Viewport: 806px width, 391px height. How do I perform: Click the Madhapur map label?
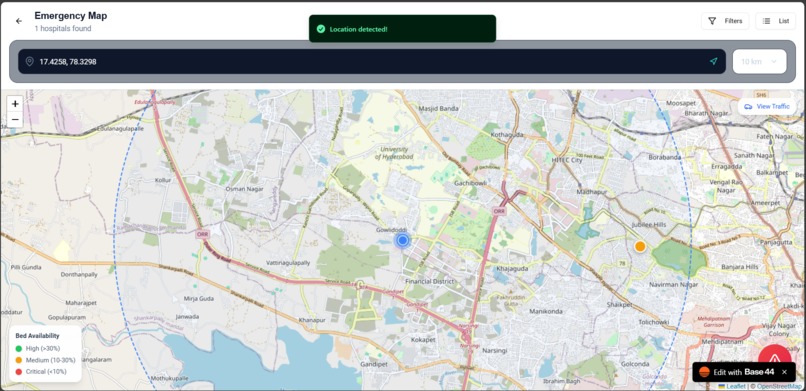tap(592, 192)
